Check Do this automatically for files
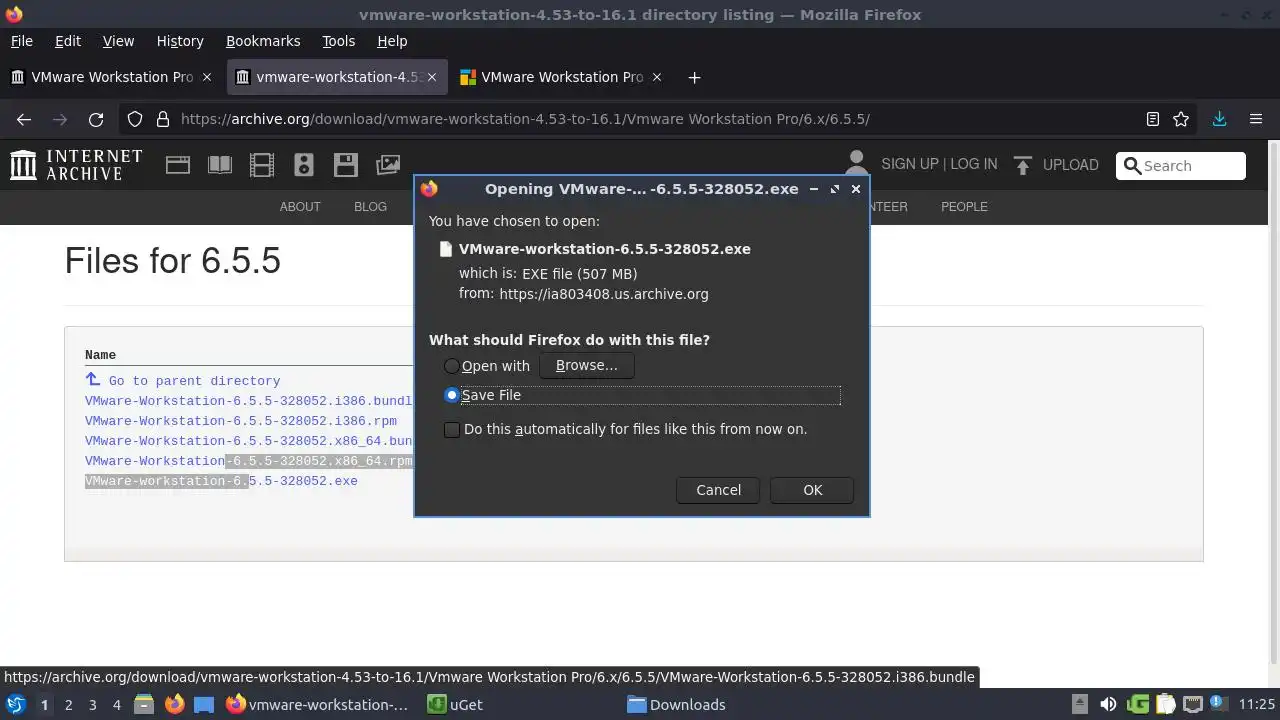Screen dimensions: 1280x720 tap(452, 429)
